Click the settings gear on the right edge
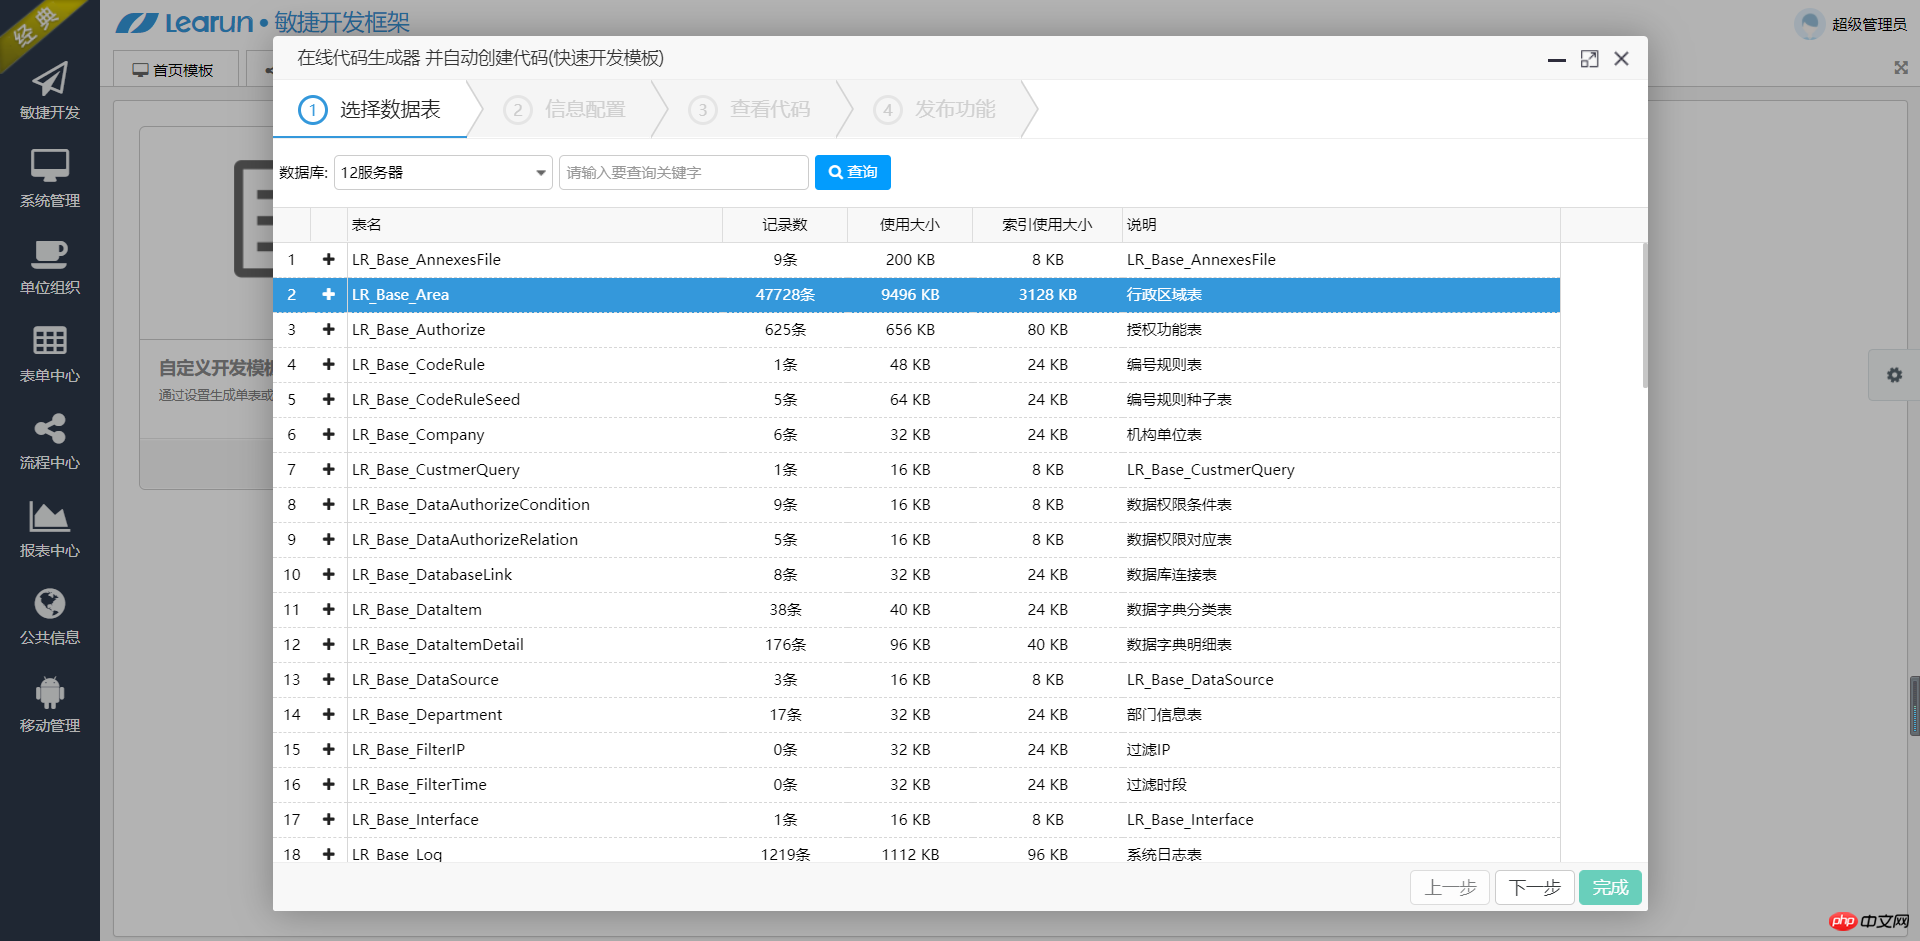This screenshot has width=1920, height=941. [x=1895, y=375]
